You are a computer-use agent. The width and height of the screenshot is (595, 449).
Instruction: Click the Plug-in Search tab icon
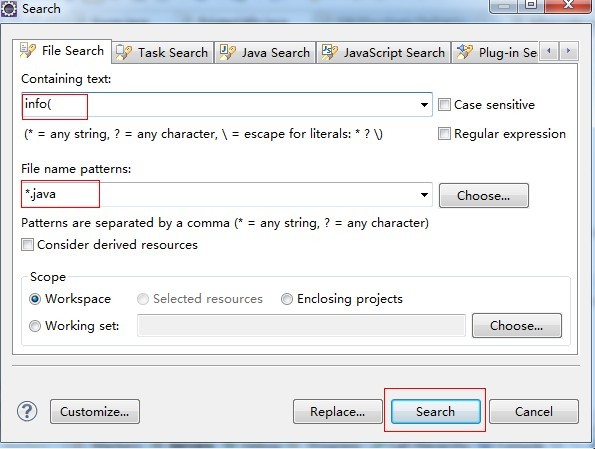click(x=464, y=52)
